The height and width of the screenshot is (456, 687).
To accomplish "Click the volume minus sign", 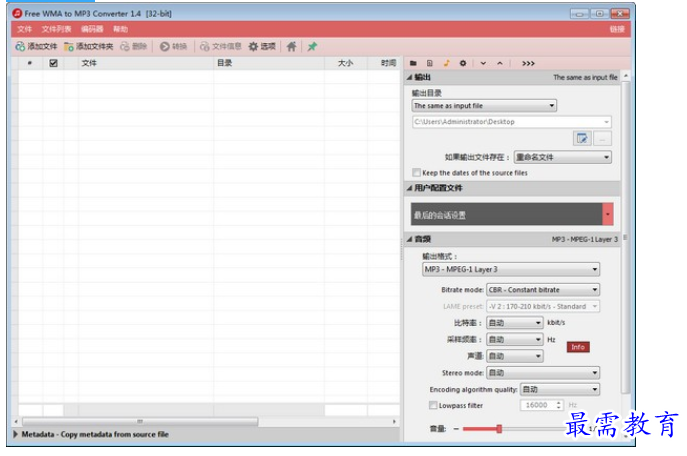I will point(456,429).
